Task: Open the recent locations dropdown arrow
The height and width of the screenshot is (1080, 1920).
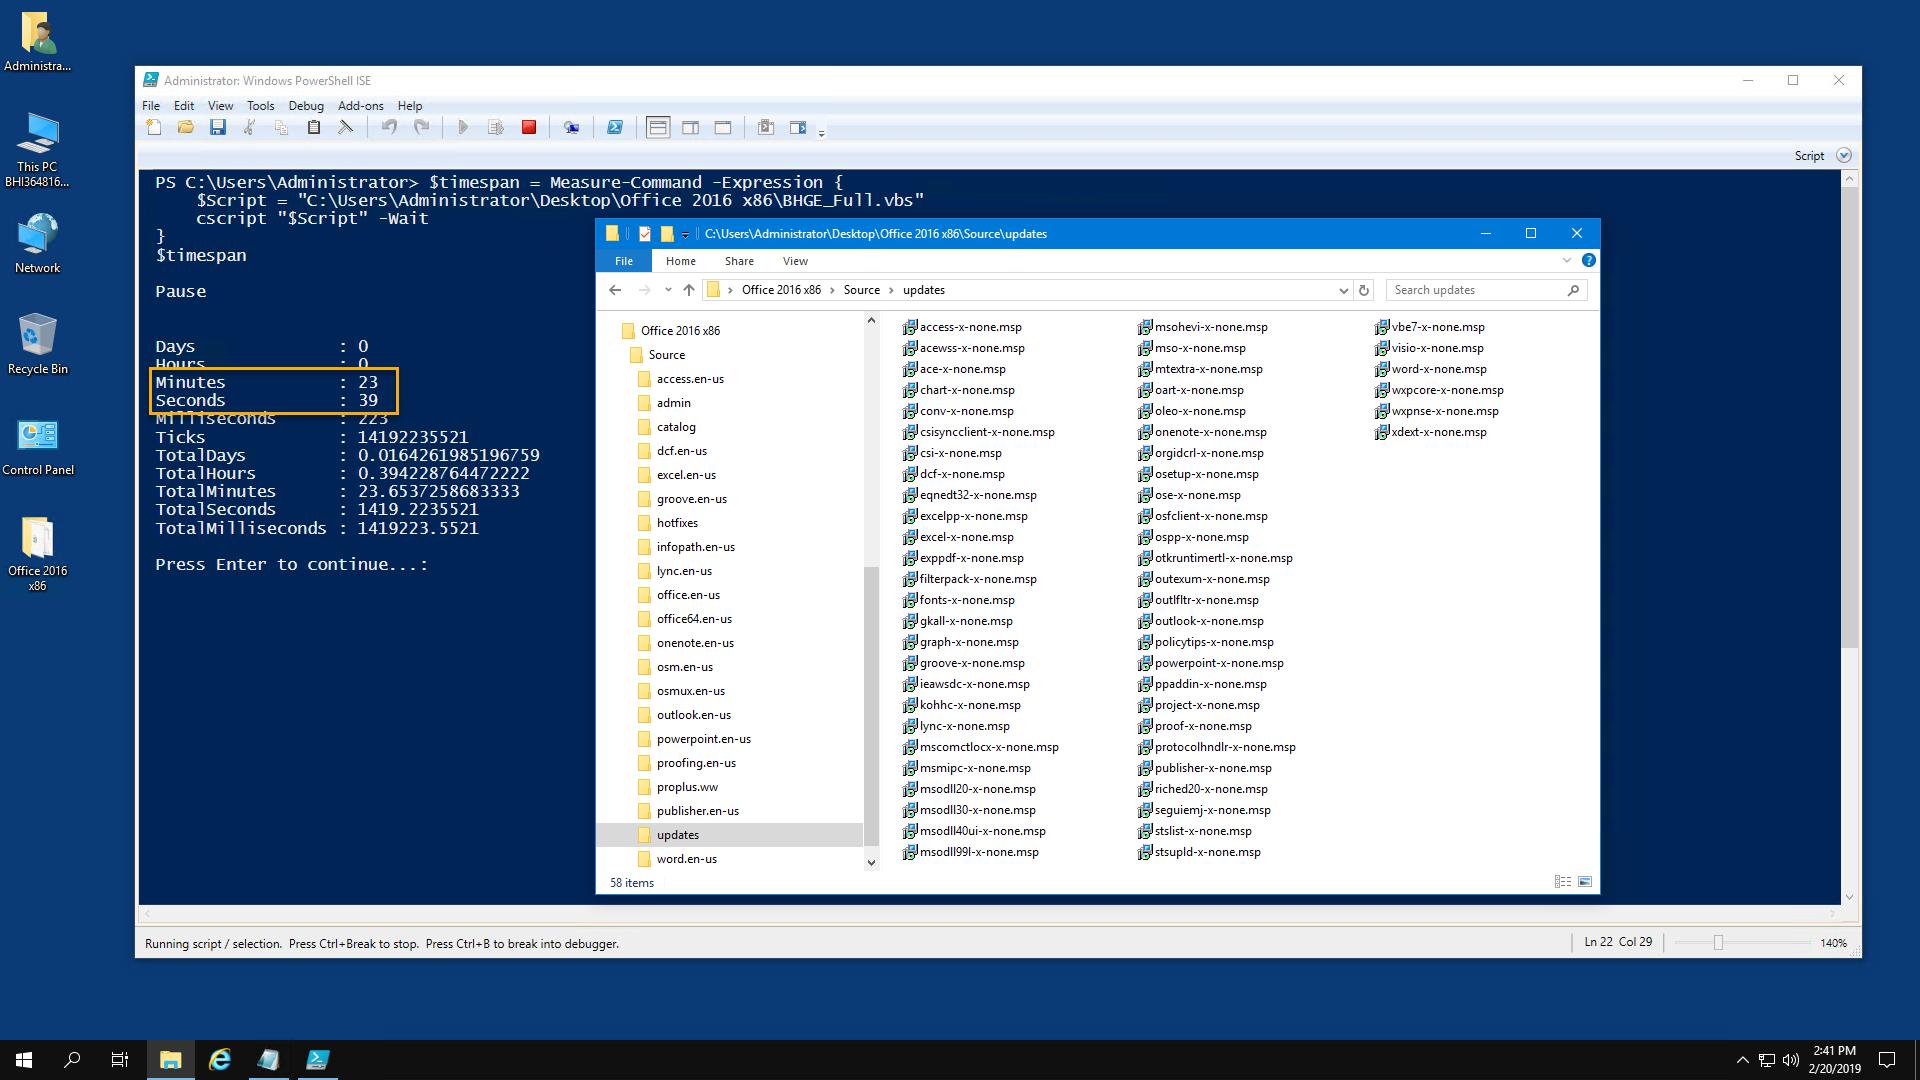Action: pos(668,290)
